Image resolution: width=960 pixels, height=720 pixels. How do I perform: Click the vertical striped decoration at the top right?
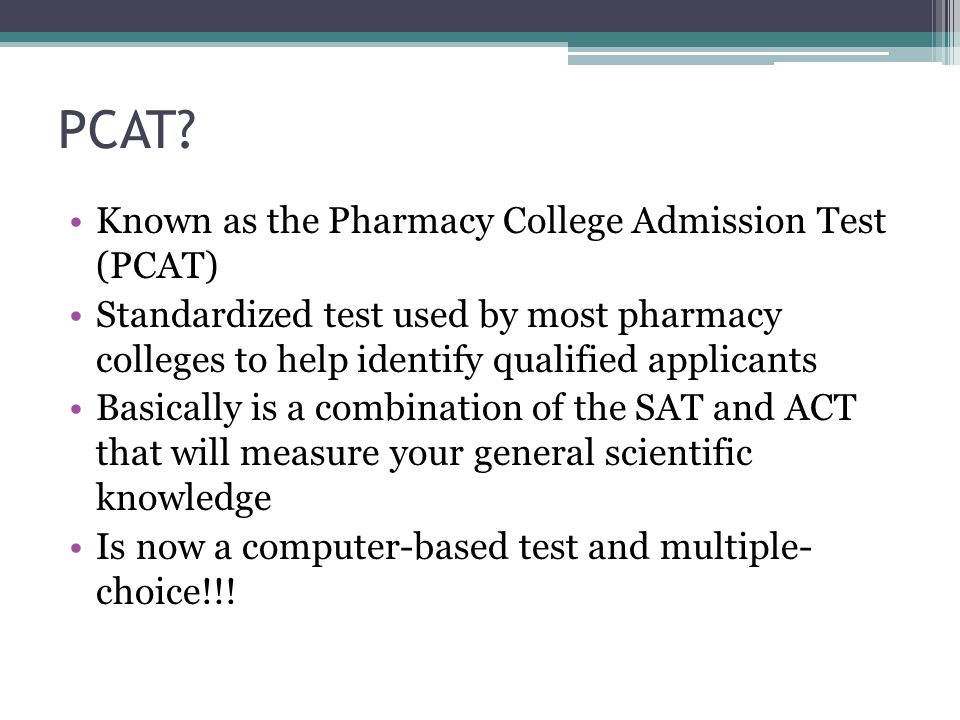tap(945, 32)
